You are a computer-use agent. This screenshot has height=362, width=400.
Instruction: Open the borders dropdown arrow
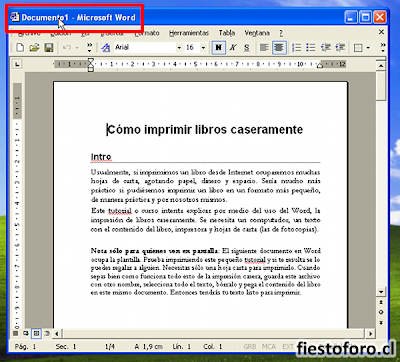[x=368, y=48]
